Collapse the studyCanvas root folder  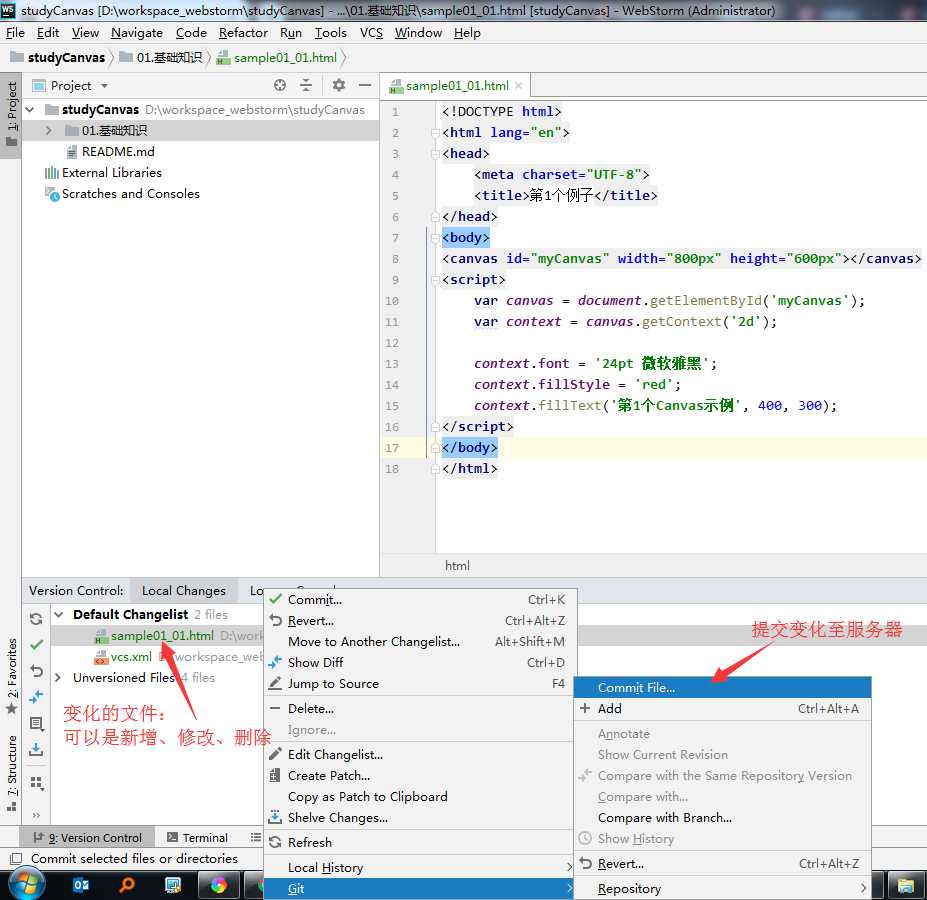click(x=30, y=109)
